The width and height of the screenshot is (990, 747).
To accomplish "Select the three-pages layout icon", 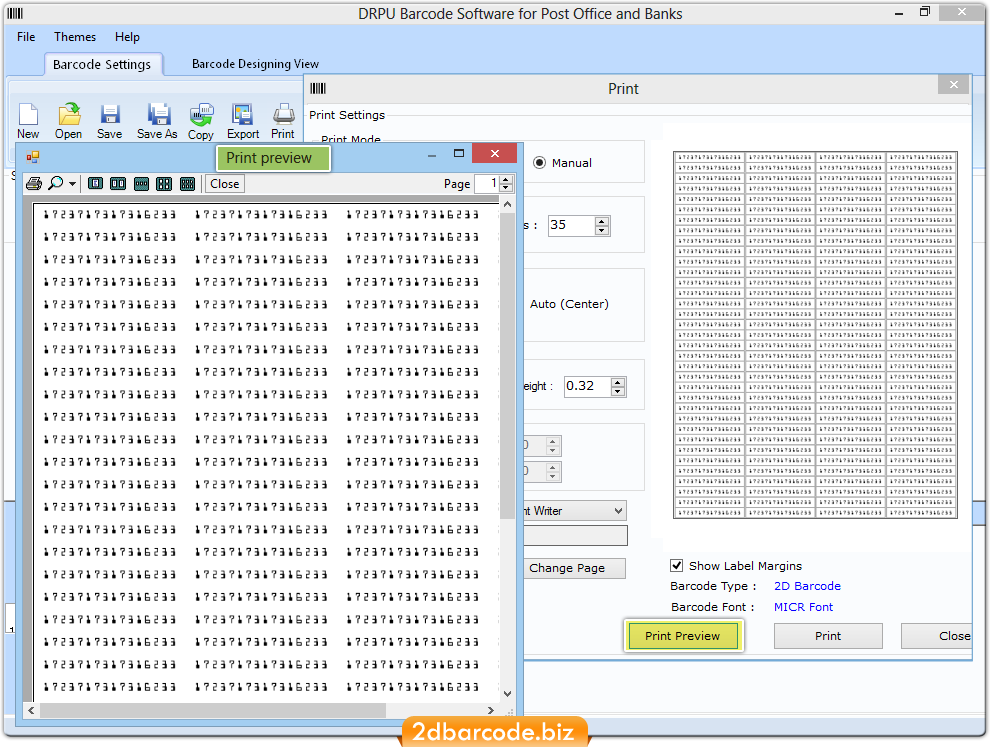I will pyautogui.click(x=141, y=184).
